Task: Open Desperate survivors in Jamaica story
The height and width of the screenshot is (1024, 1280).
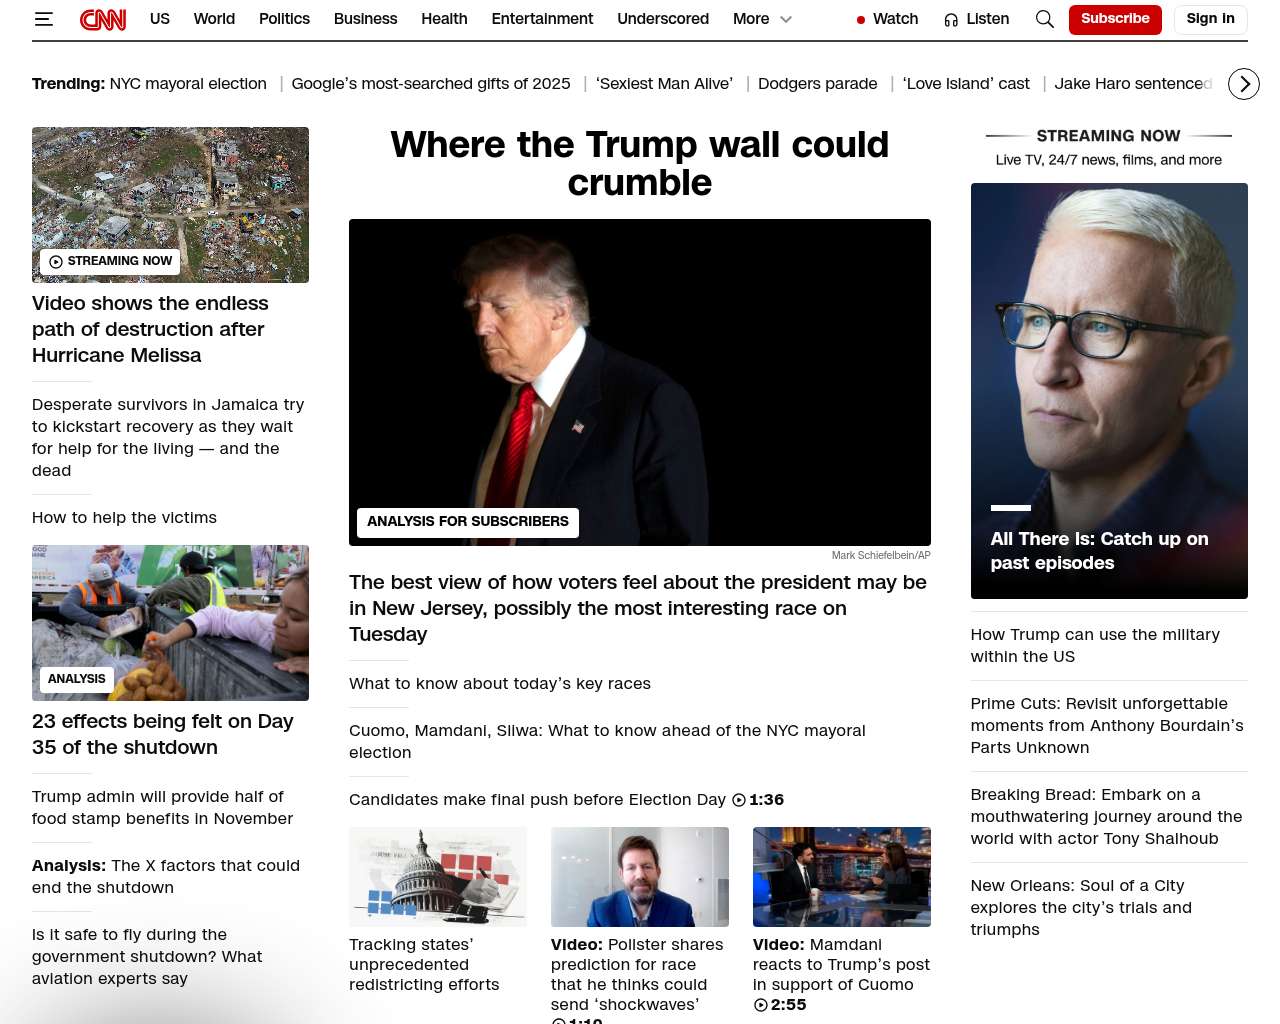Action: [168, 438]
